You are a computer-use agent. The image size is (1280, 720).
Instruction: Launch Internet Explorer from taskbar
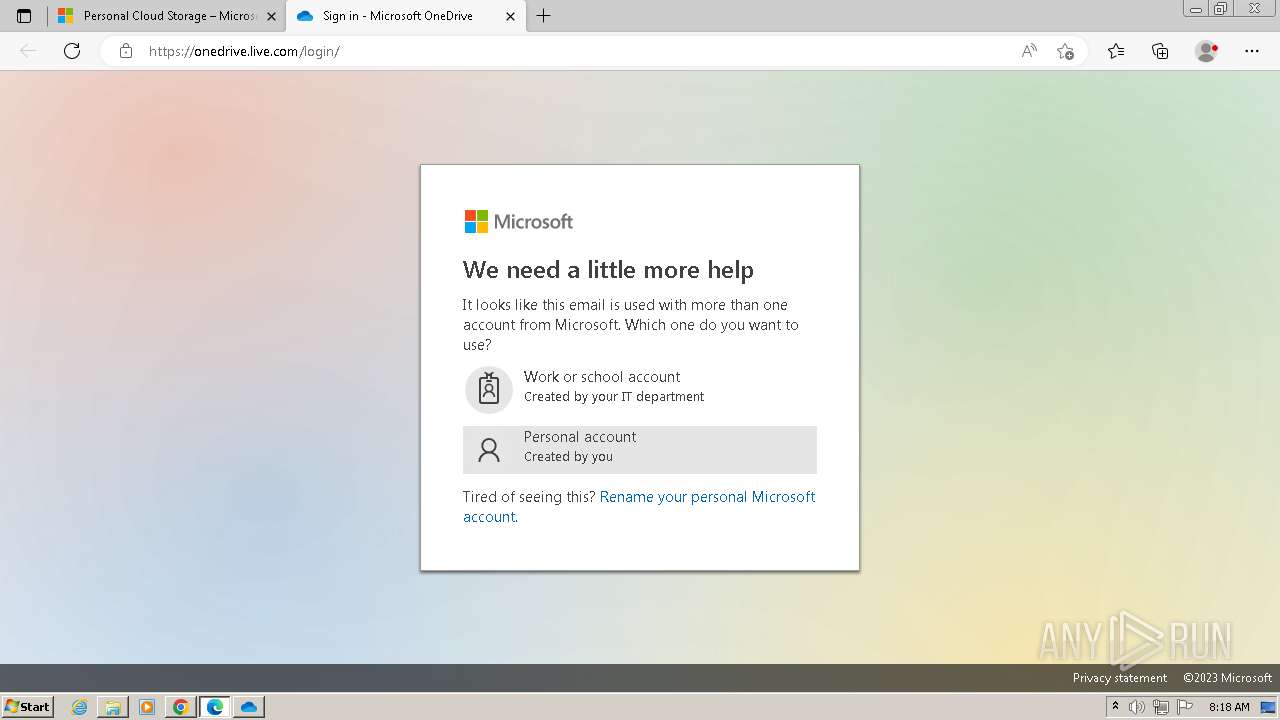click(x=80, y=707)
